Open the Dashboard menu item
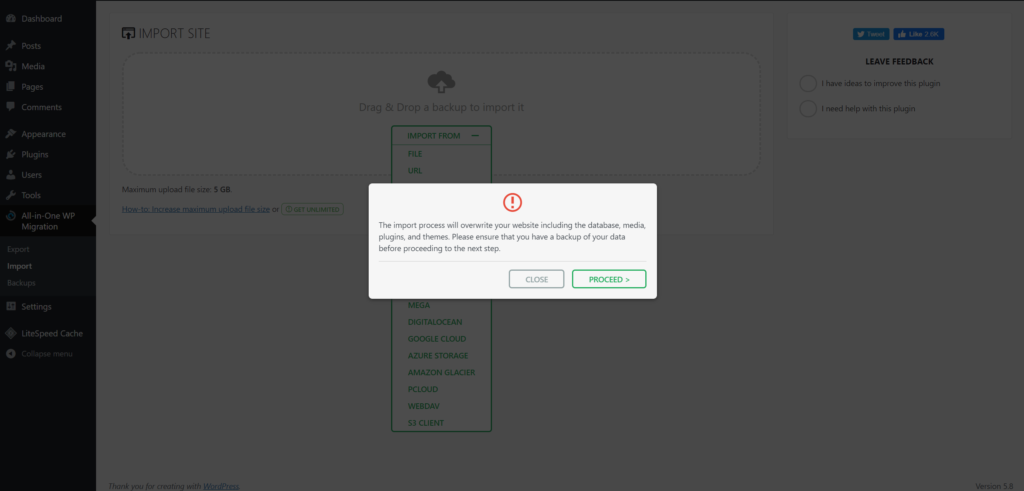The width and height of the screenshot is (1024, 491). pyautogui.click(x=42, y=19)
